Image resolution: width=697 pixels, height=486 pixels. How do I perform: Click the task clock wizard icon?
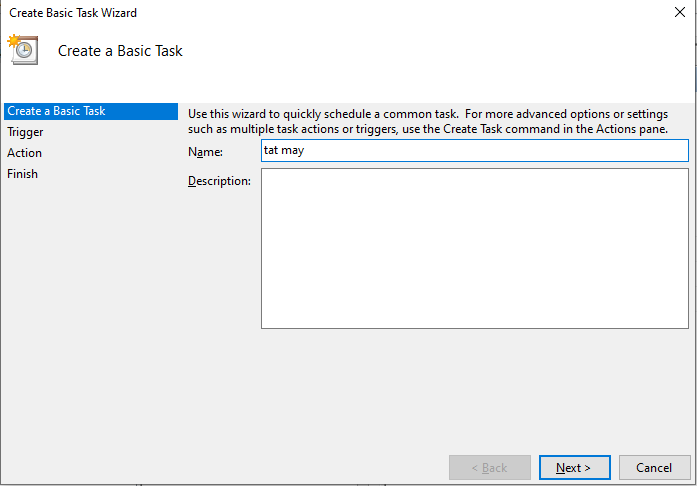(23, 49)
